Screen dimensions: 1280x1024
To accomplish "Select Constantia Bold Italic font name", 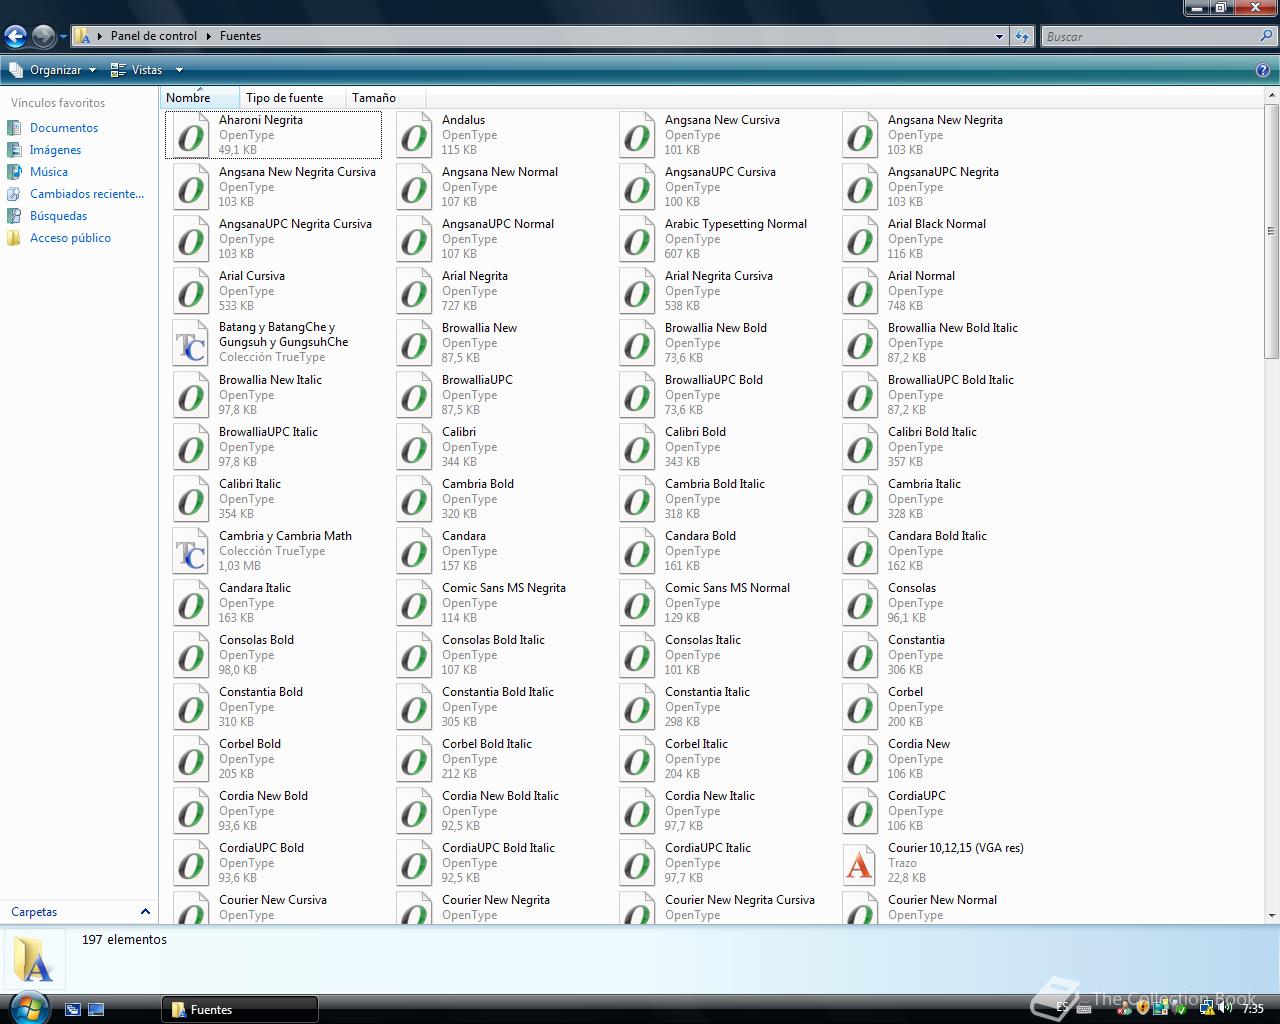I will coord(498,692).
